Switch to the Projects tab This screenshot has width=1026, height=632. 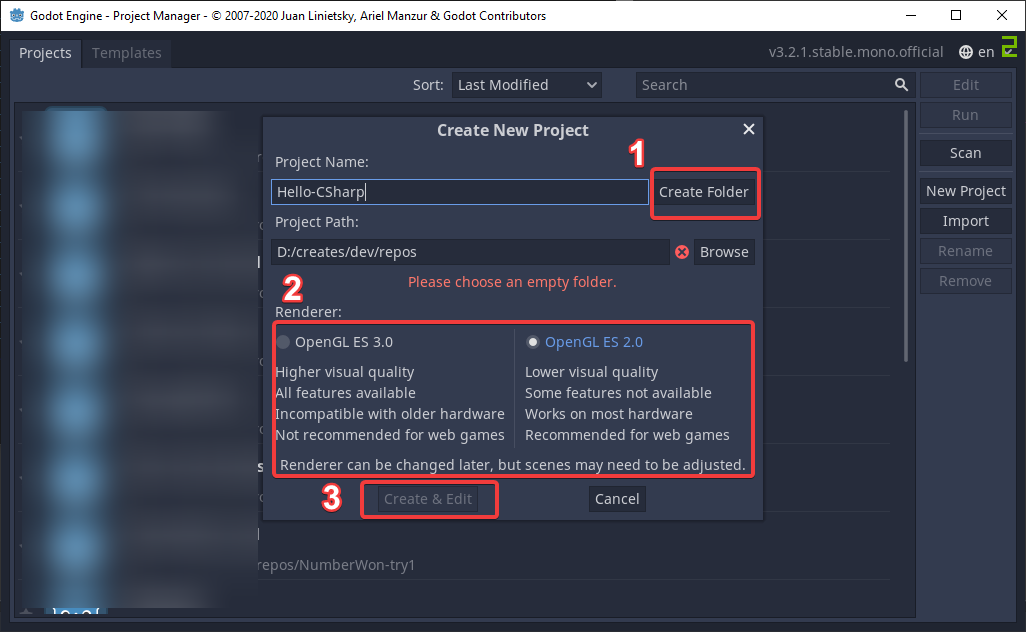(45, 53)
